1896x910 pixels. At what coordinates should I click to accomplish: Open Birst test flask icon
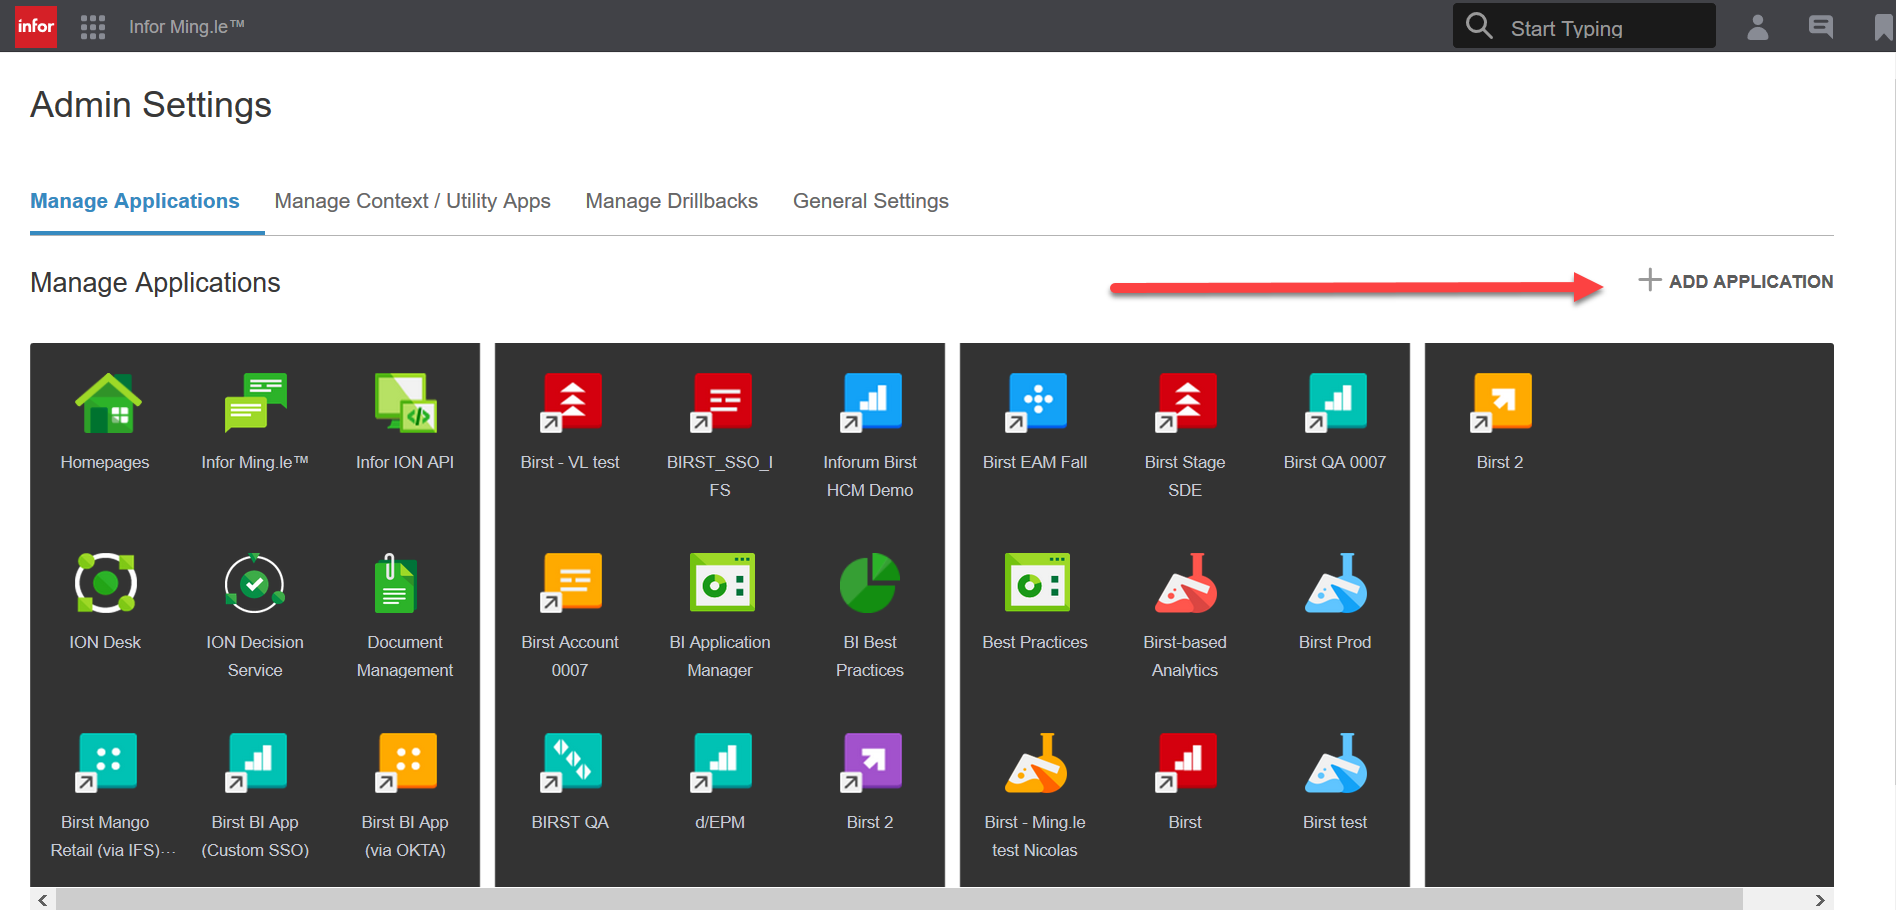tap(1336, 763)
